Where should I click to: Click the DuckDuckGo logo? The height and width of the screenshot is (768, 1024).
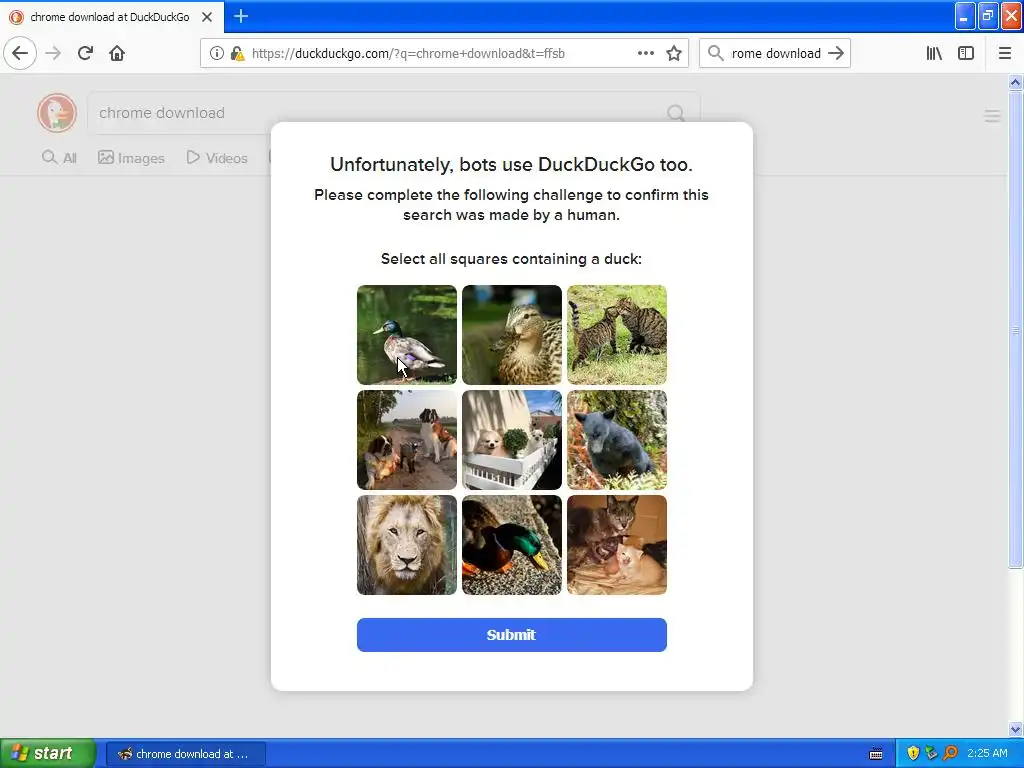[57, 112]
